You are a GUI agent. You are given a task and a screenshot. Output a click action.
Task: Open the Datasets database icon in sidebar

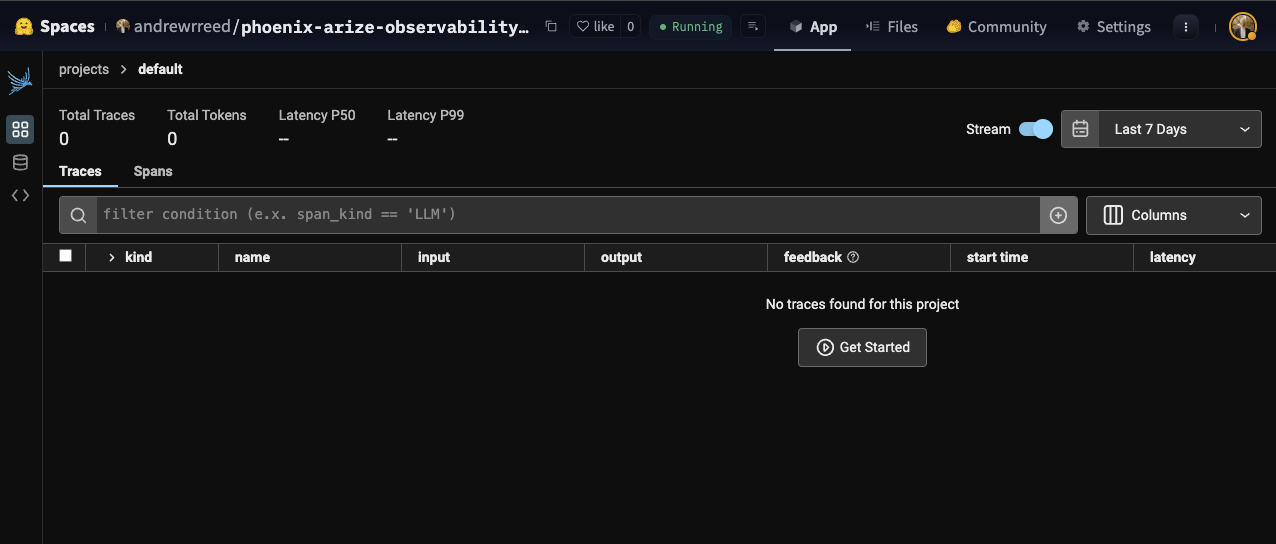(x=20, y=162)
